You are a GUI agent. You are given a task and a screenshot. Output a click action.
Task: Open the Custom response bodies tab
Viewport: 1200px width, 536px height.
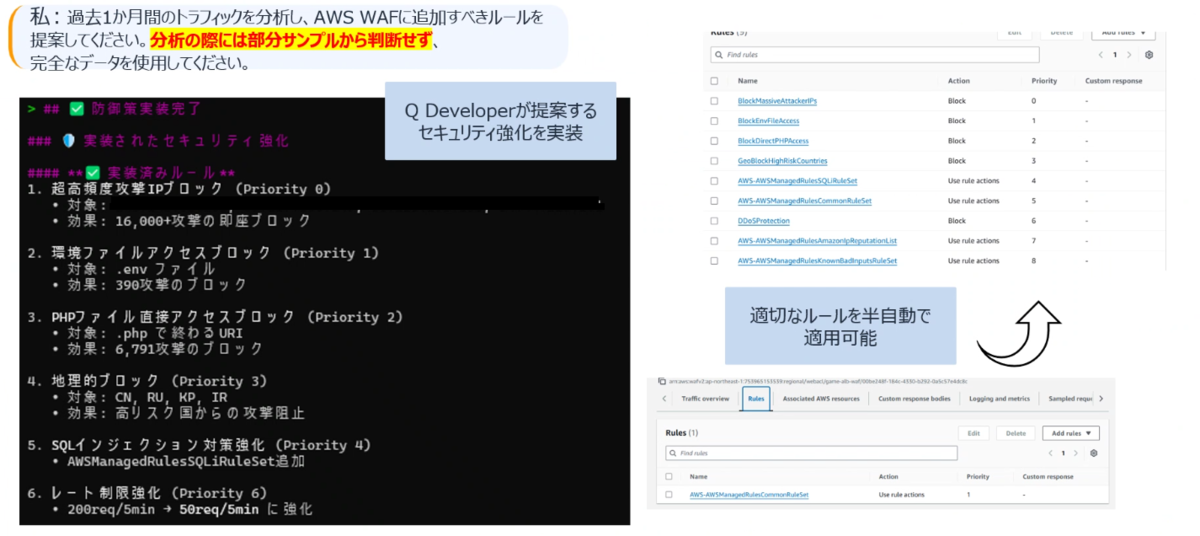point(914,399)
